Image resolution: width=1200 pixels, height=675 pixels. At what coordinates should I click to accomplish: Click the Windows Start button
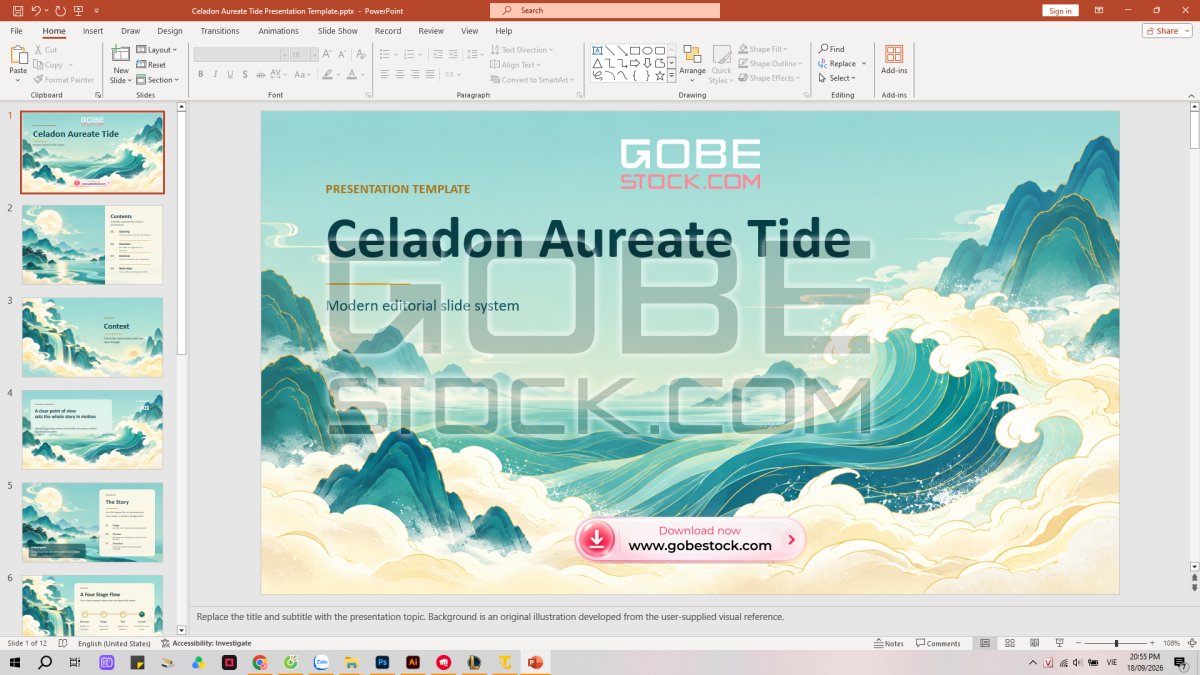[16, 662]
